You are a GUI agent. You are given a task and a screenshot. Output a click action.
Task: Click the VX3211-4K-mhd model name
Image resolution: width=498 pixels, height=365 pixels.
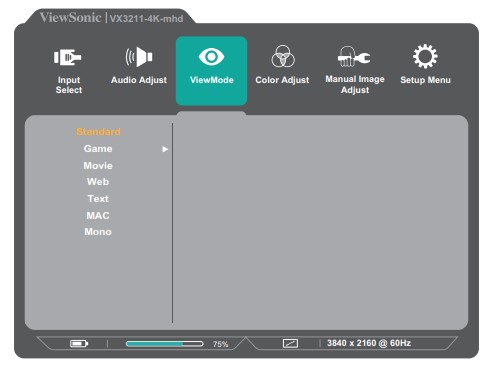[146, 19]
